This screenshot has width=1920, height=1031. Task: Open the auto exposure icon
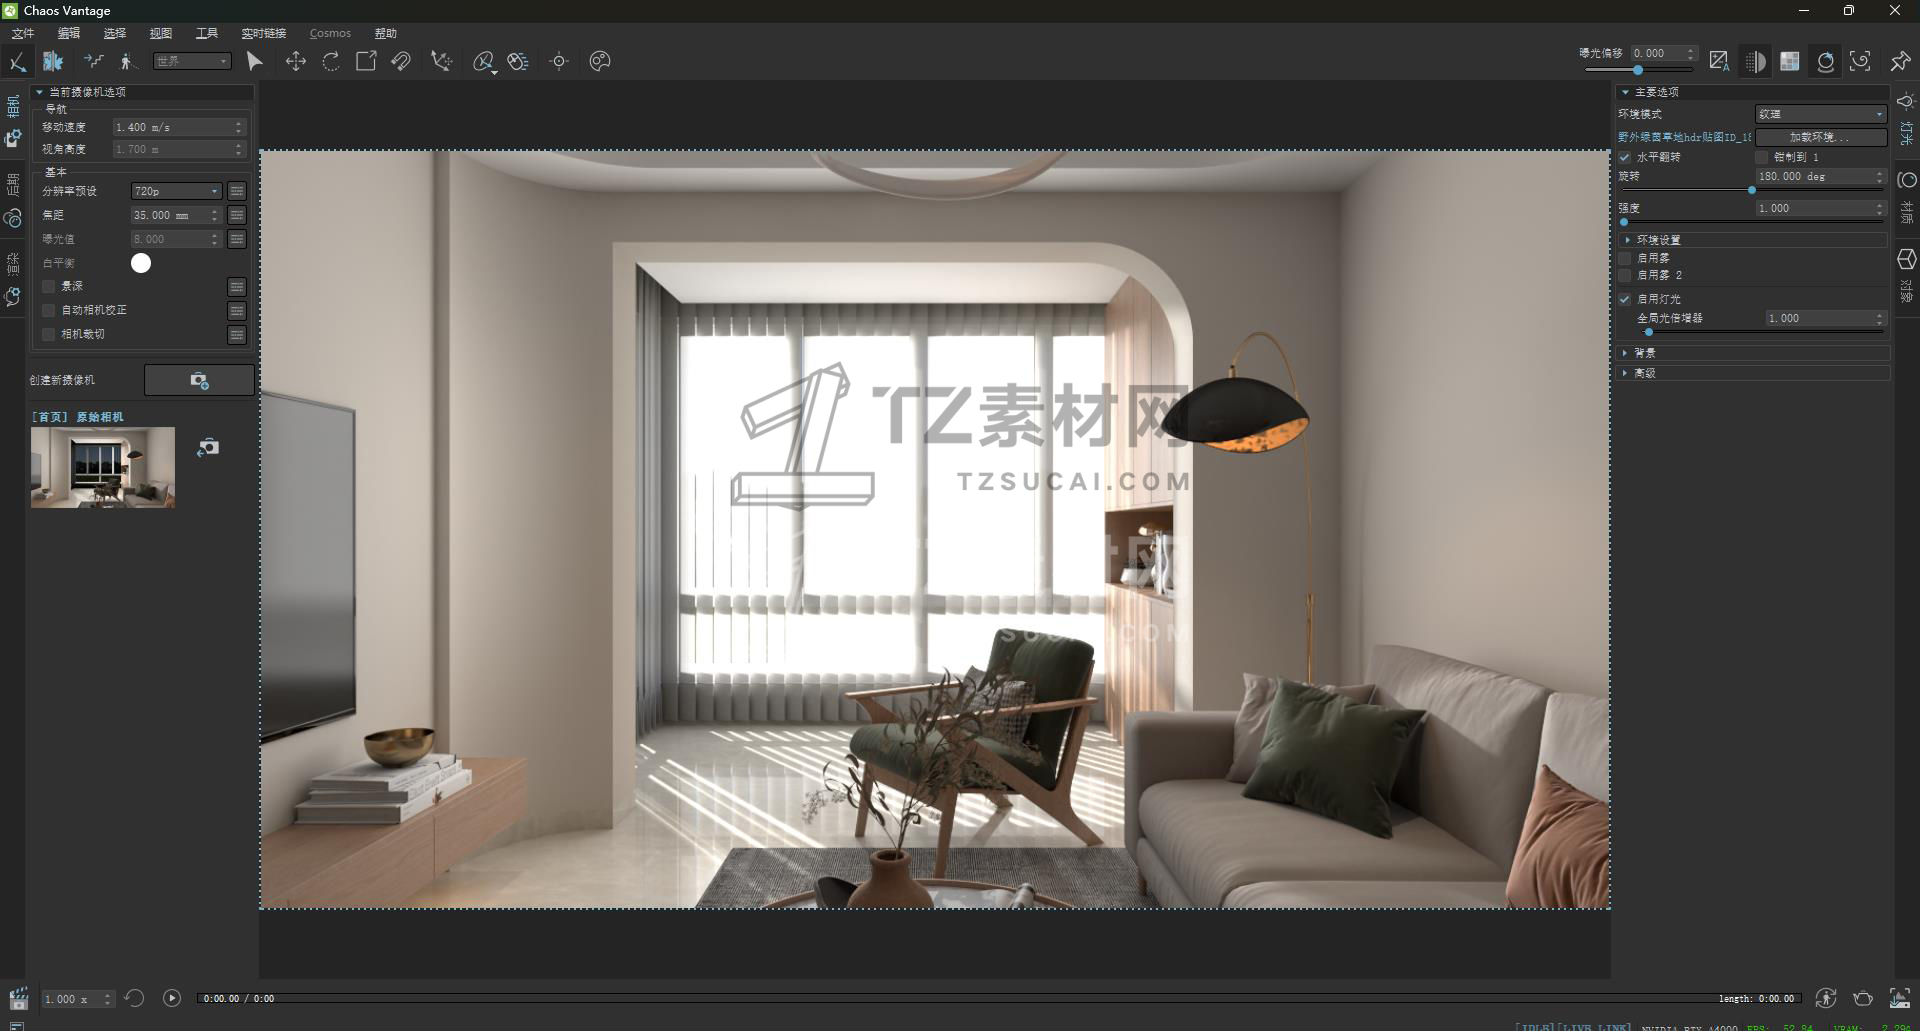(x=1719, y=61)
